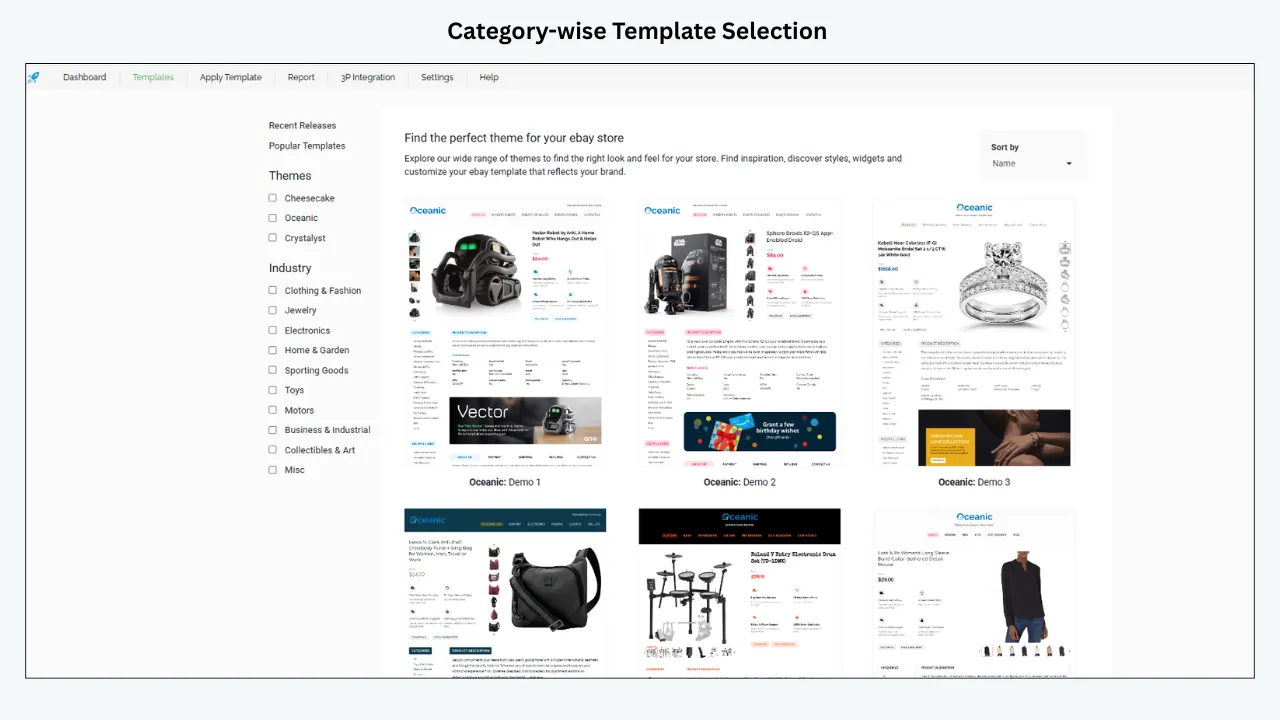
Task: Select the Sporting Goods checkbox
Action: [273, 370]
